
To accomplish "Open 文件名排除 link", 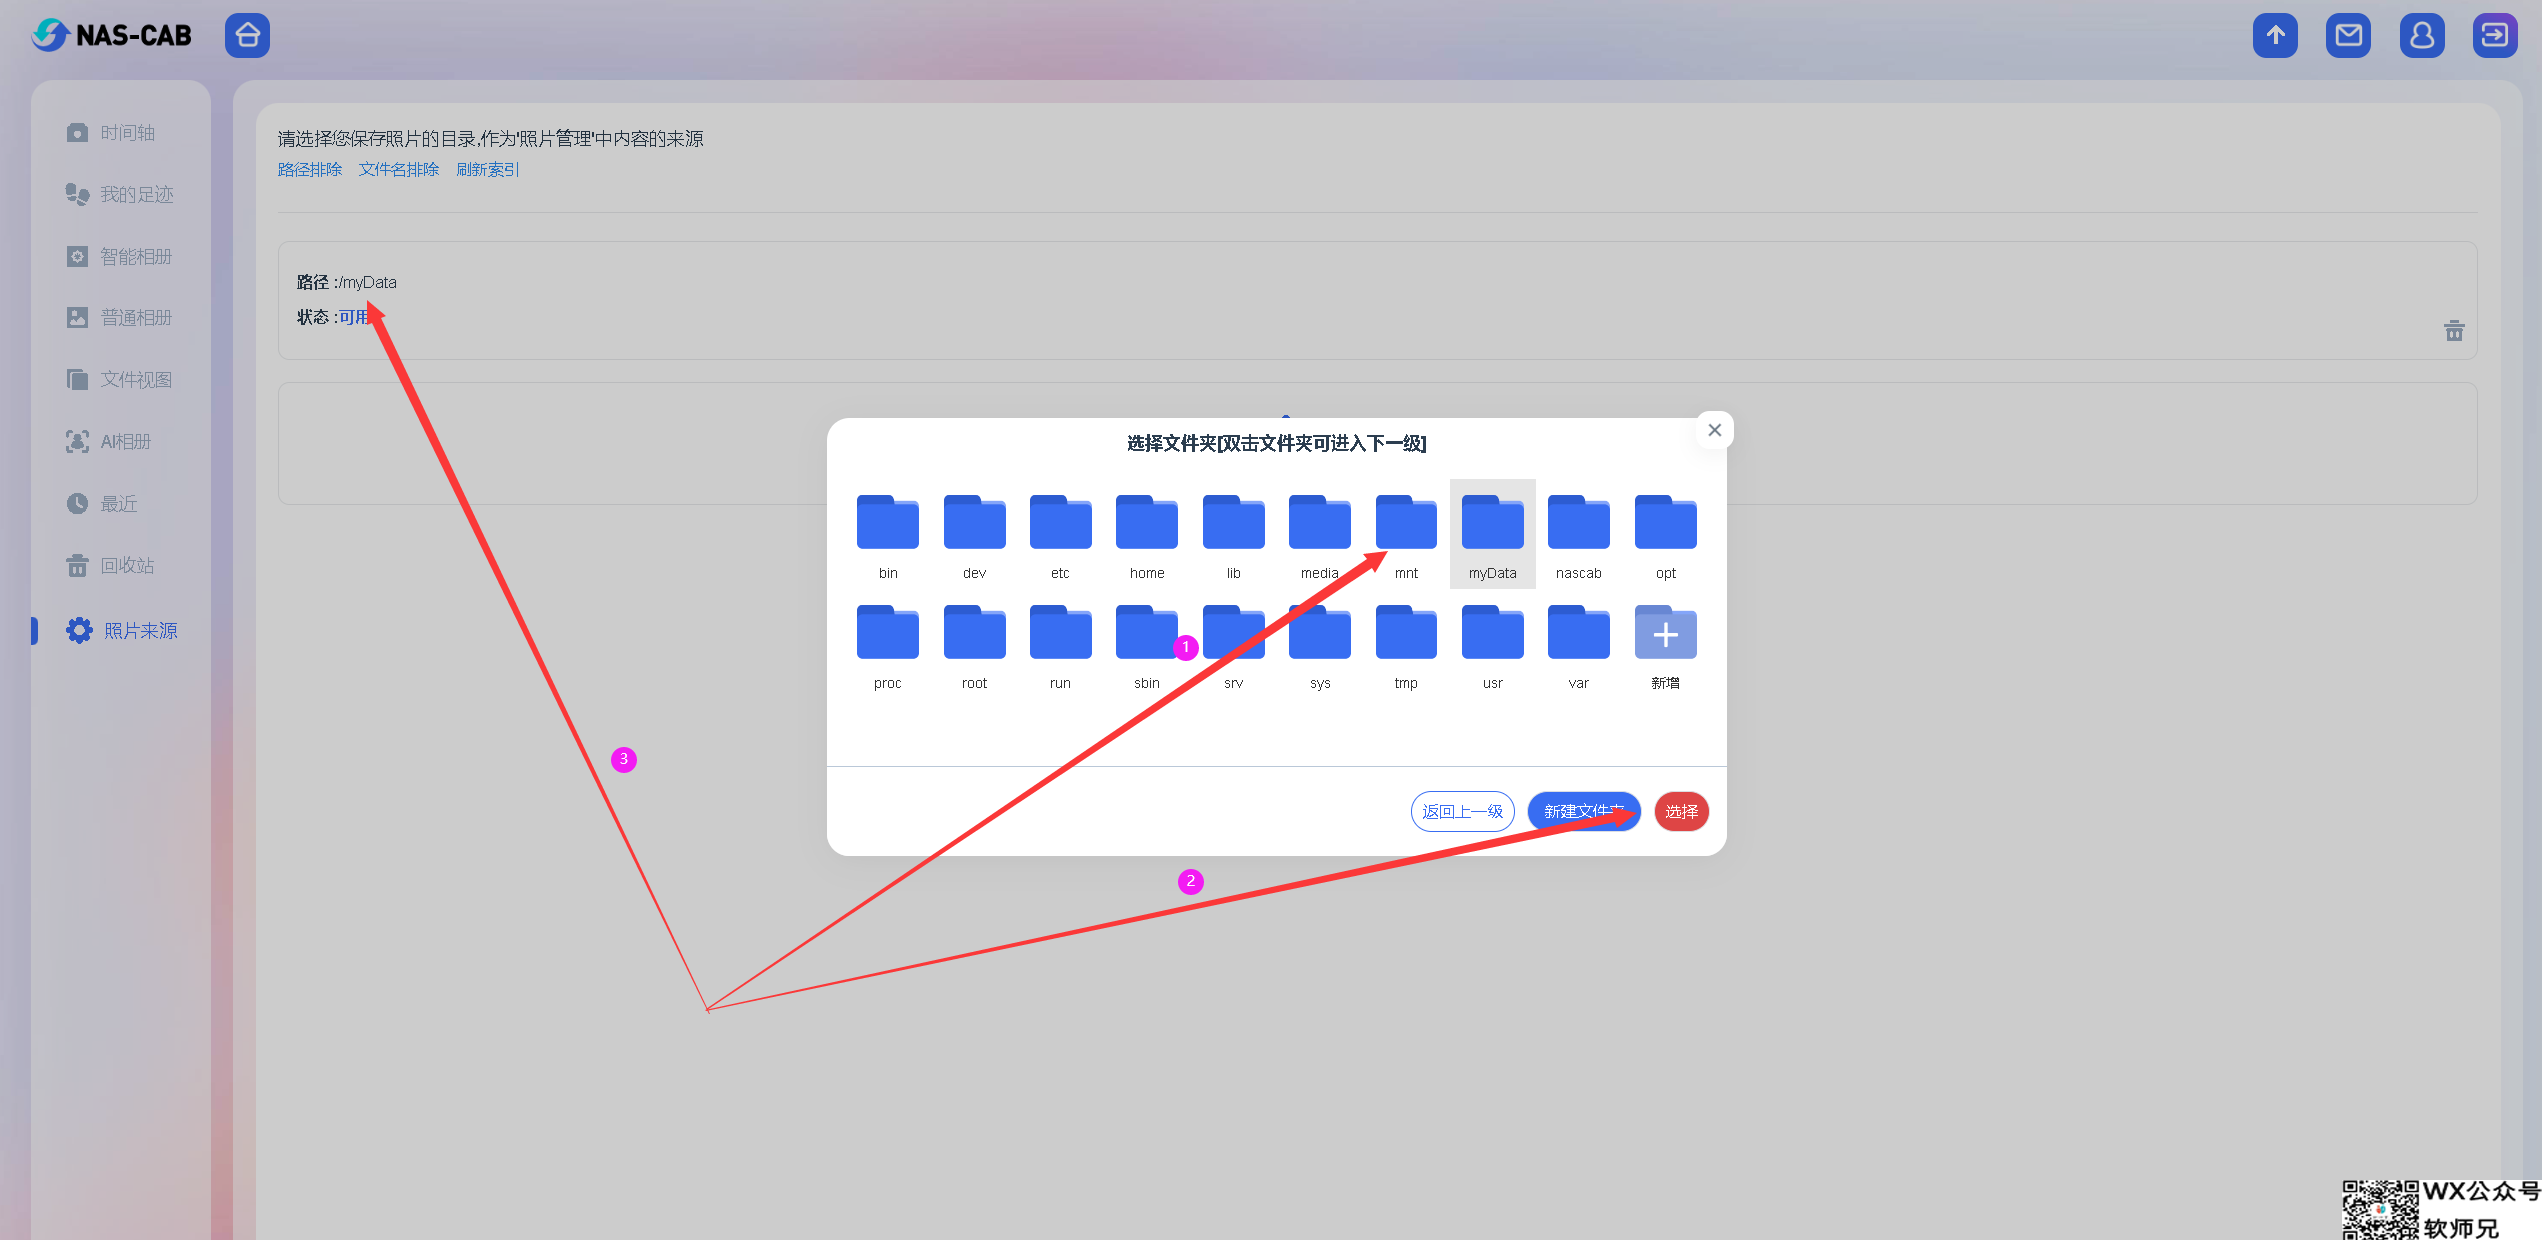I will (x=399, y=169).
